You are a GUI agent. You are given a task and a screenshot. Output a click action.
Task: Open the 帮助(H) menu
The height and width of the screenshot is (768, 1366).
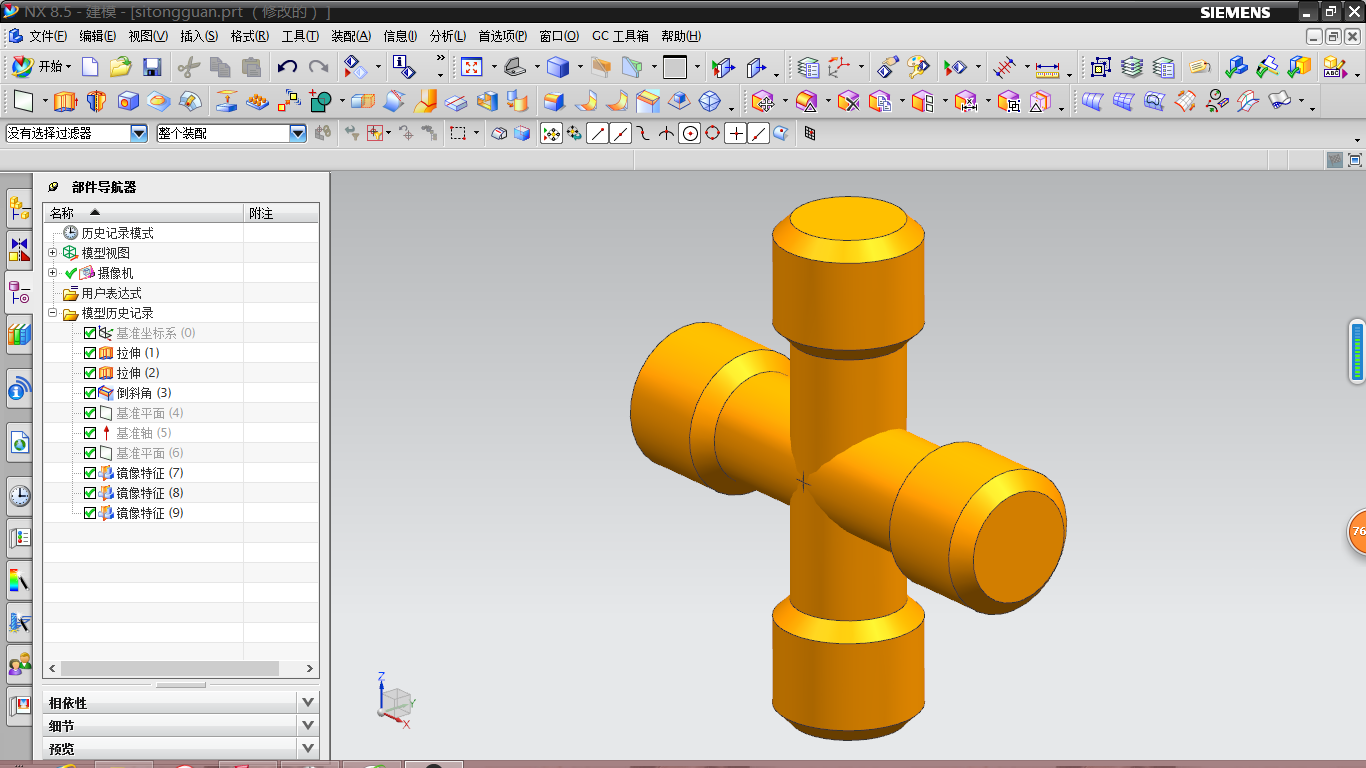click(681, 36)
